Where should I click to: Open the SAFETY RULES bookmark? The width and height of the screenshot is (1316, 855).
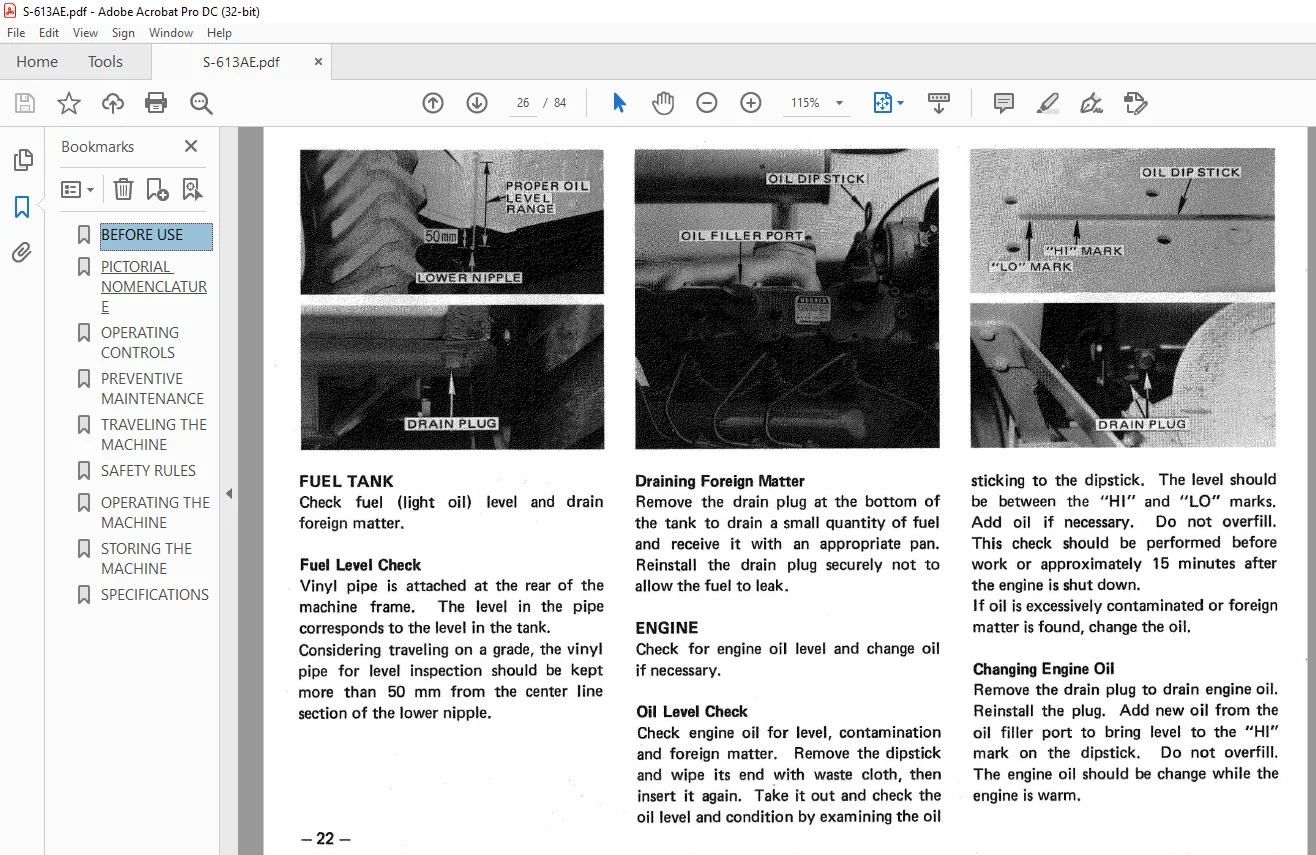point(148,471)
